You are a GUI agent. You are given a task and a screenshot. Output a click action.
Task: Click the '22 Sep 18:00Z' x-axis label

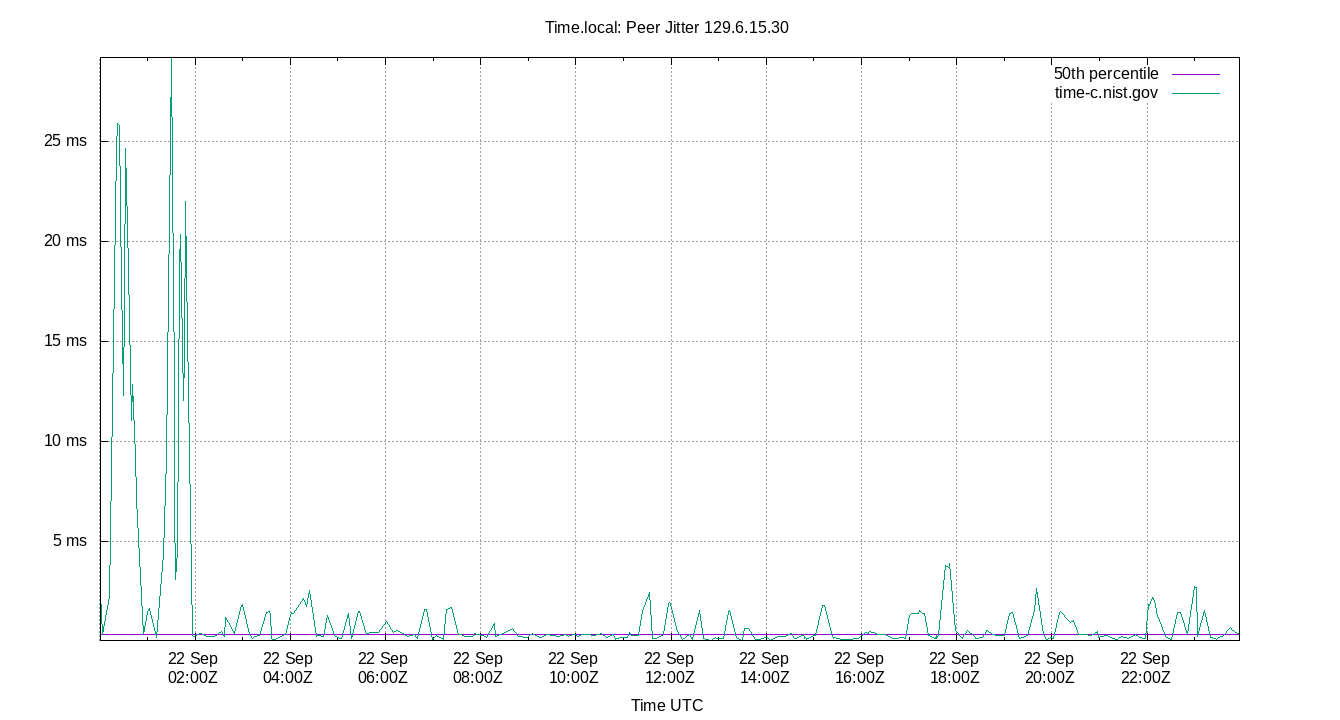954,668
